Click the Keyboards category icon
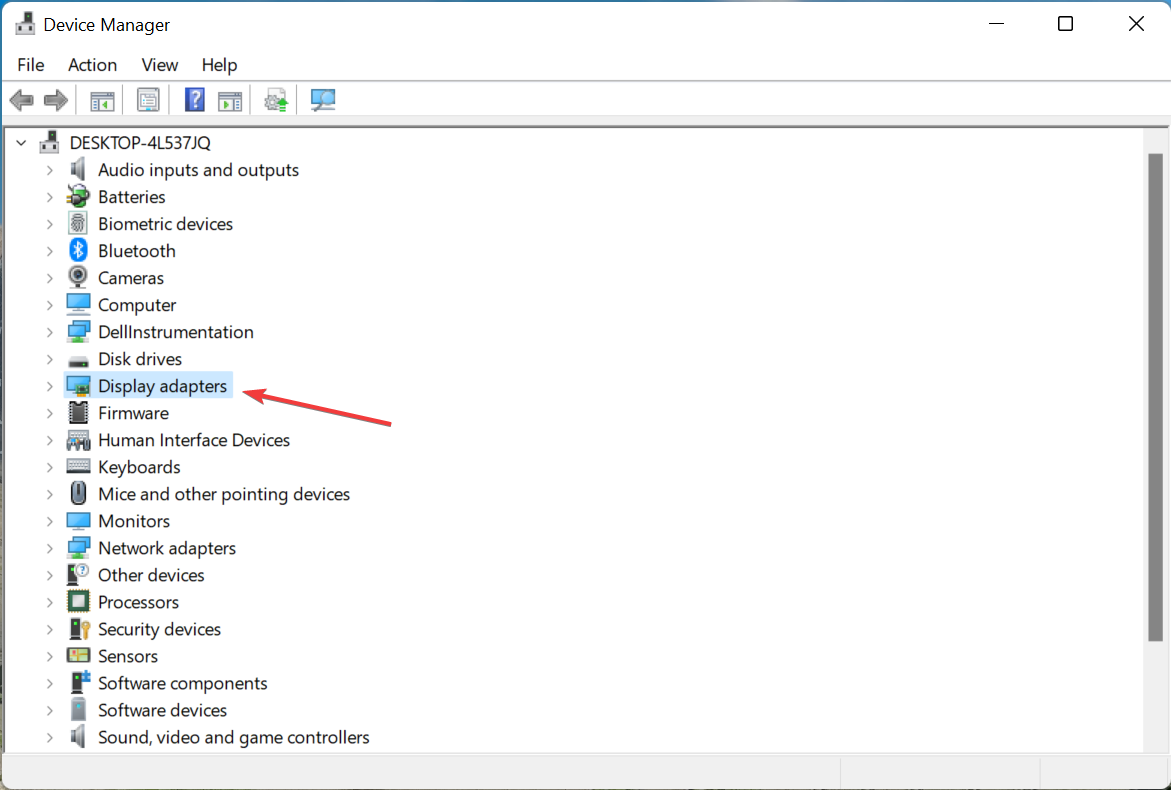This screenshot has height=790, width=1171. [x=78, y=466]
